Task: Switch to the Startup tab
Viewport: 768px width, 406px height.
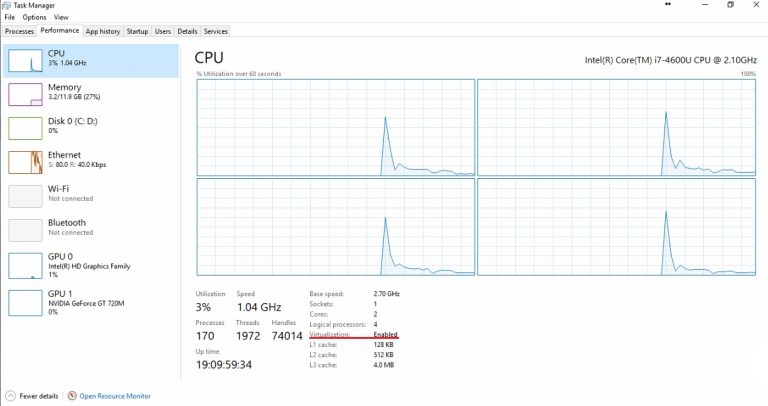Action: pos(137,31)
